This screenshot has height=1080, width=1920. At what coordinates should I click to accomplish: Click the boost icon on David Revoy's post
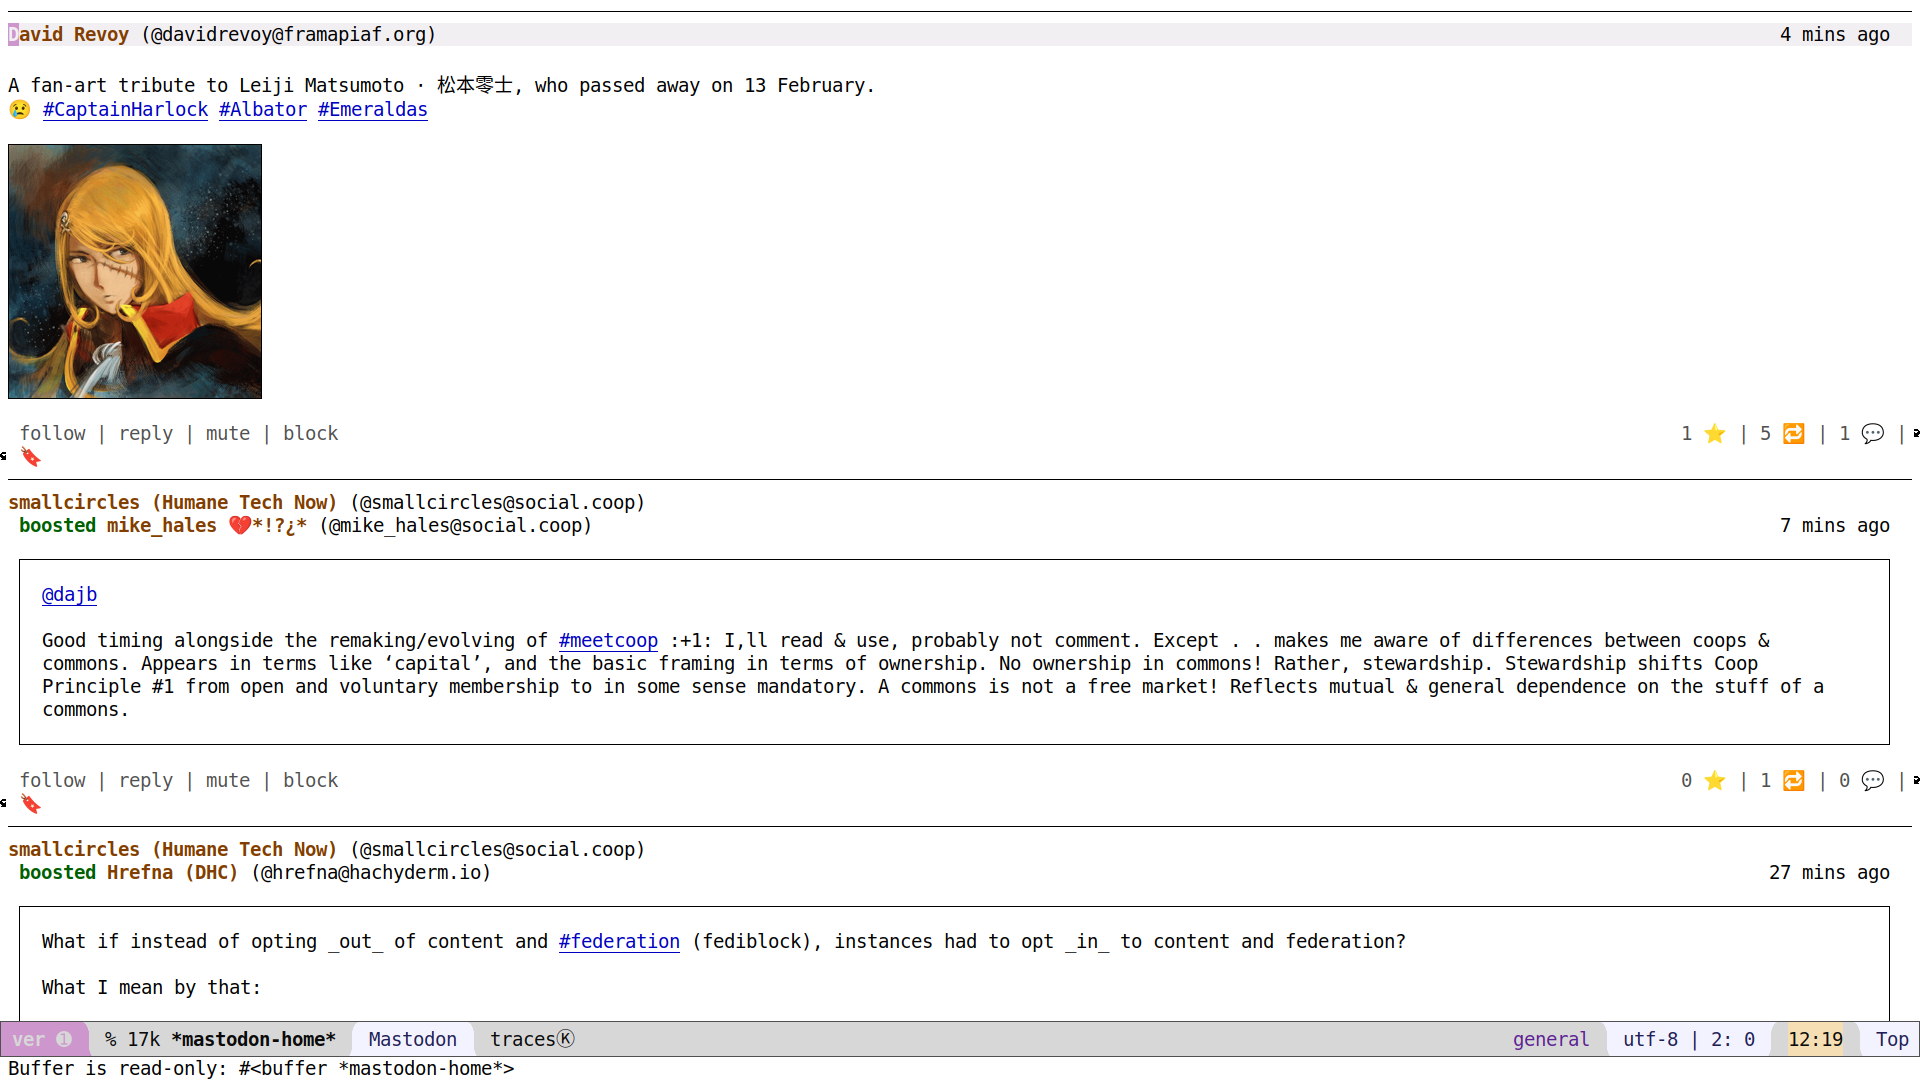coord(1794,434)
